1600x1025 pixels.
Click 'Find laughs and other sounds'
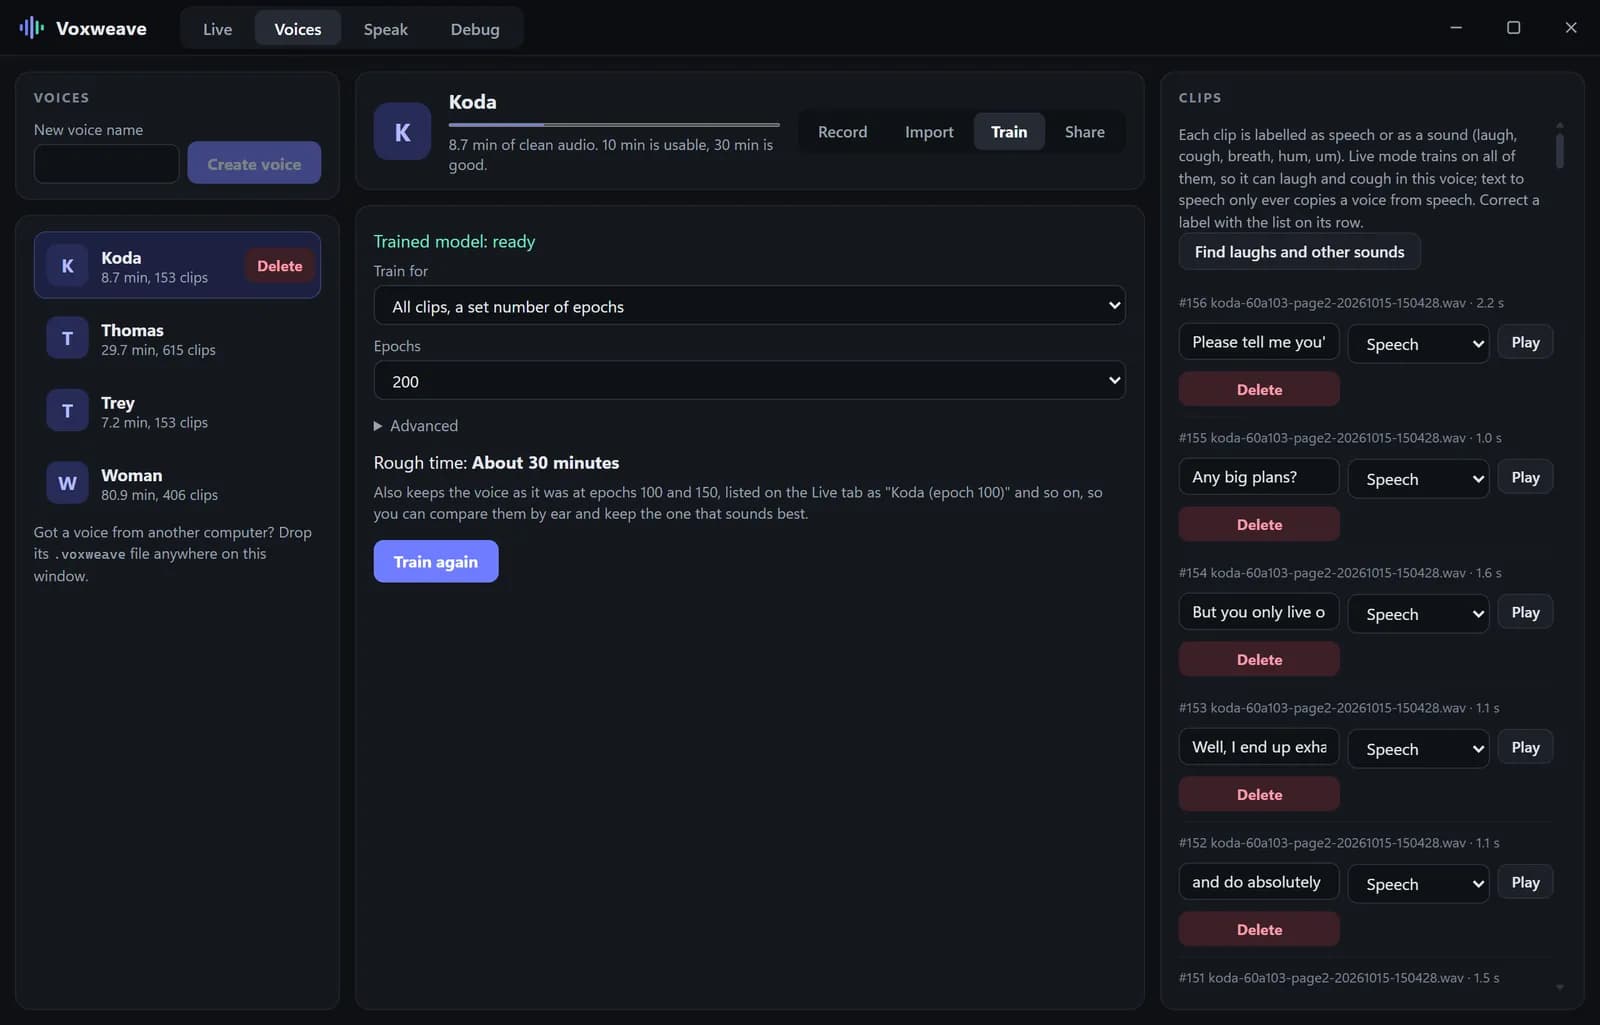(x=1299, y=252)
